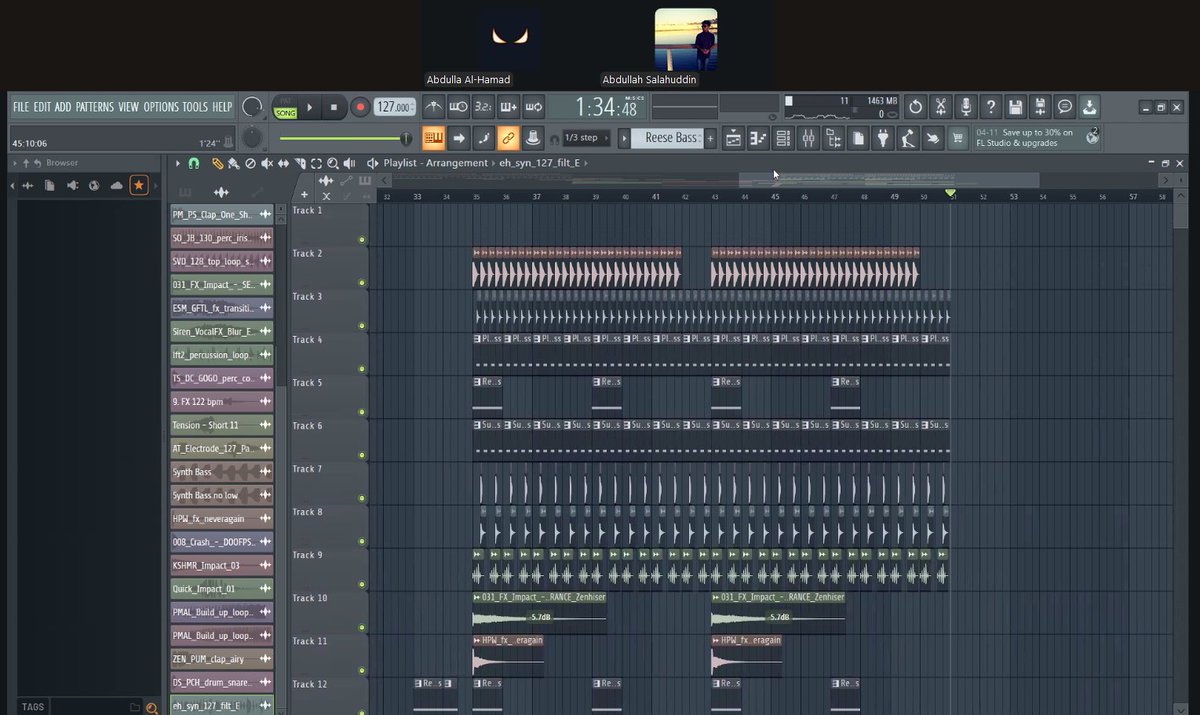The height and width of the screenshot is (715, 1200).
Task: Toggle playlist snap magnet icon
Action: point(194,163)
